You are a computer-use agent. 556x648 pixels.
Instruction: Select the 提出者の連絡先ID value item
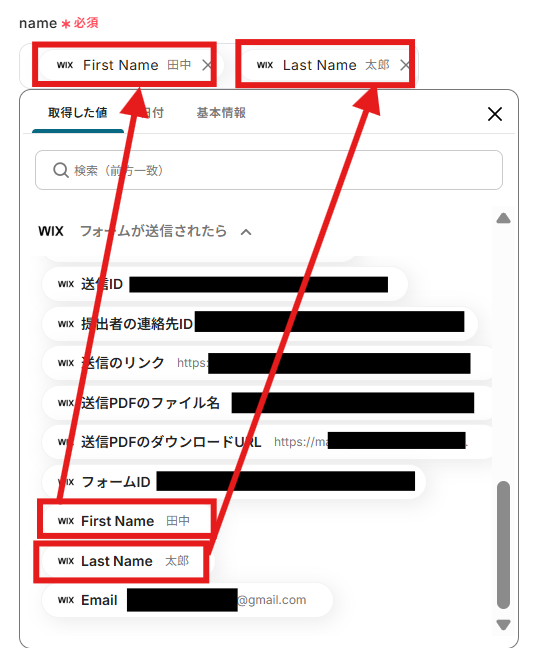pyautogui.click(x=260, y=324)
